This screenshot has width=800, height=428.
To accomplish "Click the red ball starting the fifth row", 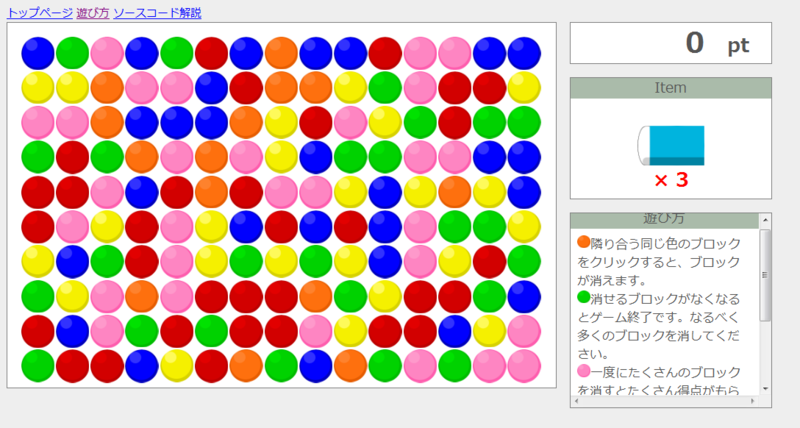I will pos(38,192).
